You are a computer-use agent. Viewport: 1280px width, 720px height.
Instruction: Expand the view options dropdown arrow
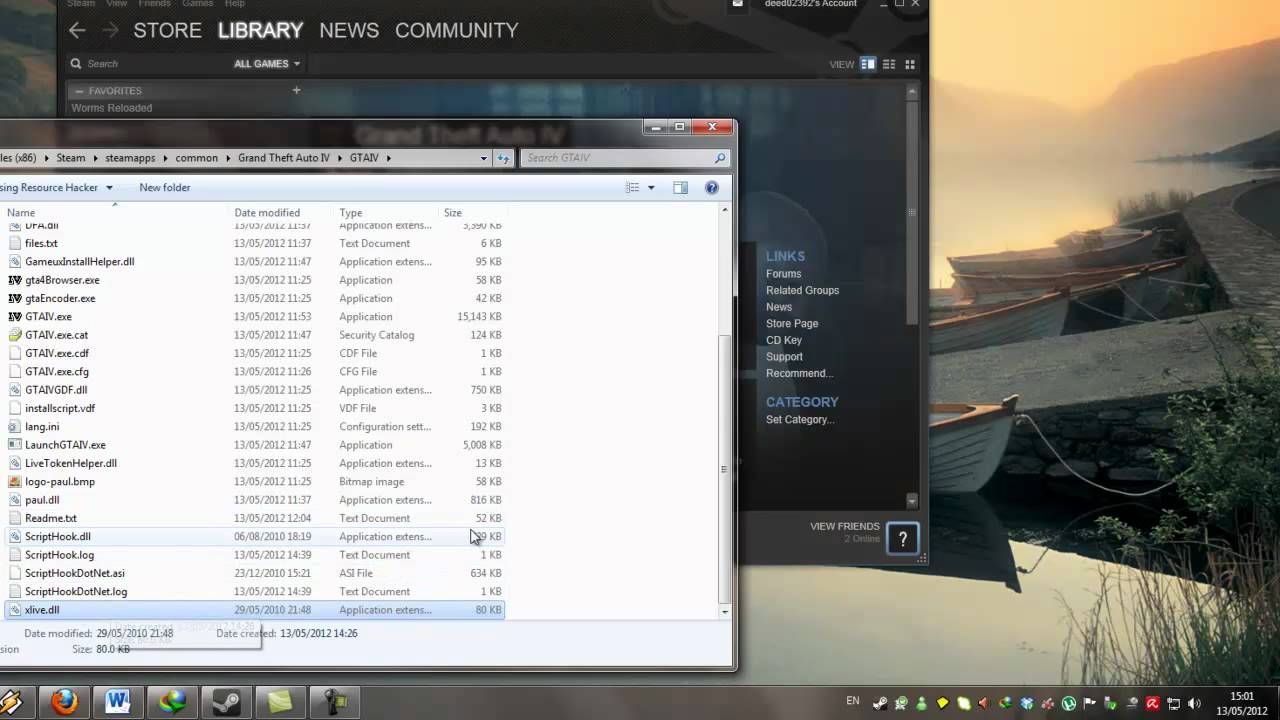click(x=651, y=188)
